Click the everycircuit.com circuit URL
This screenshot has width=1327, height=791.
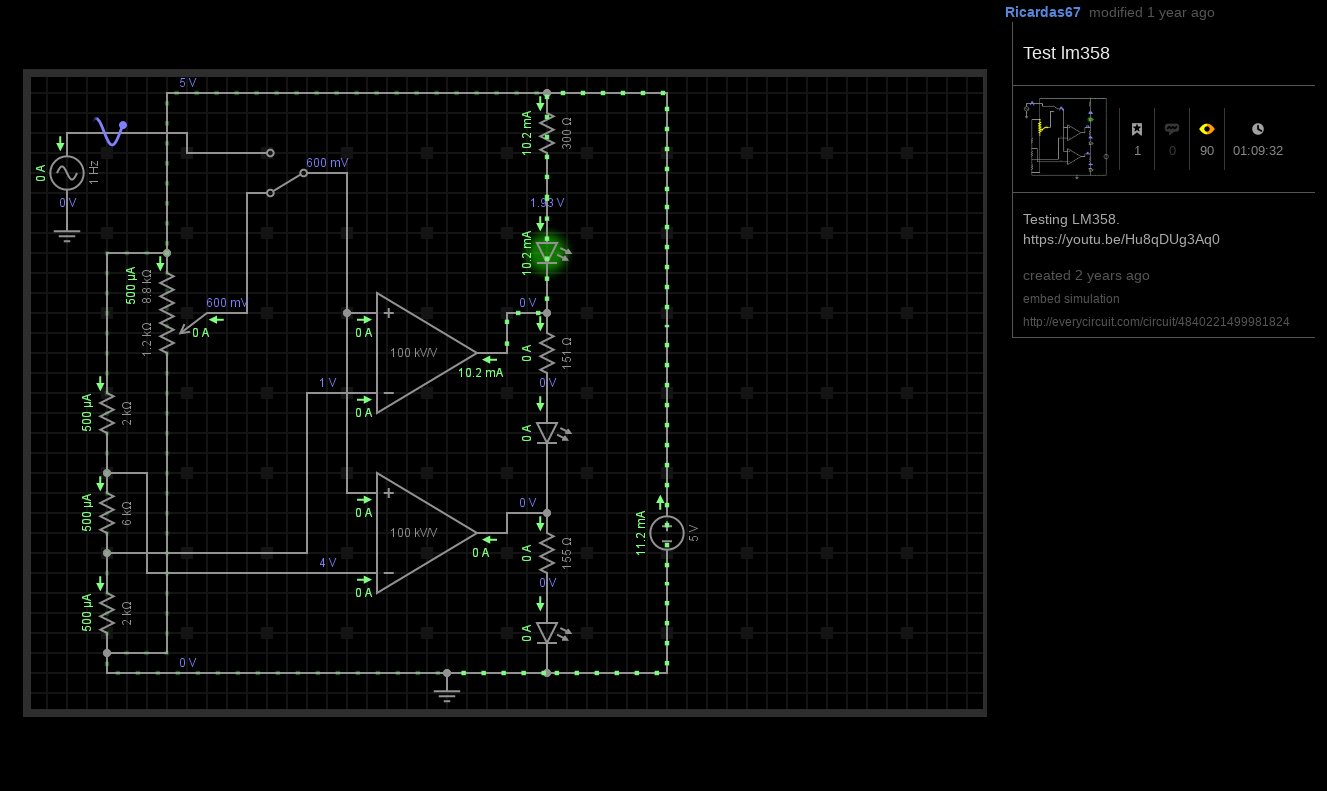point(1156,322)
